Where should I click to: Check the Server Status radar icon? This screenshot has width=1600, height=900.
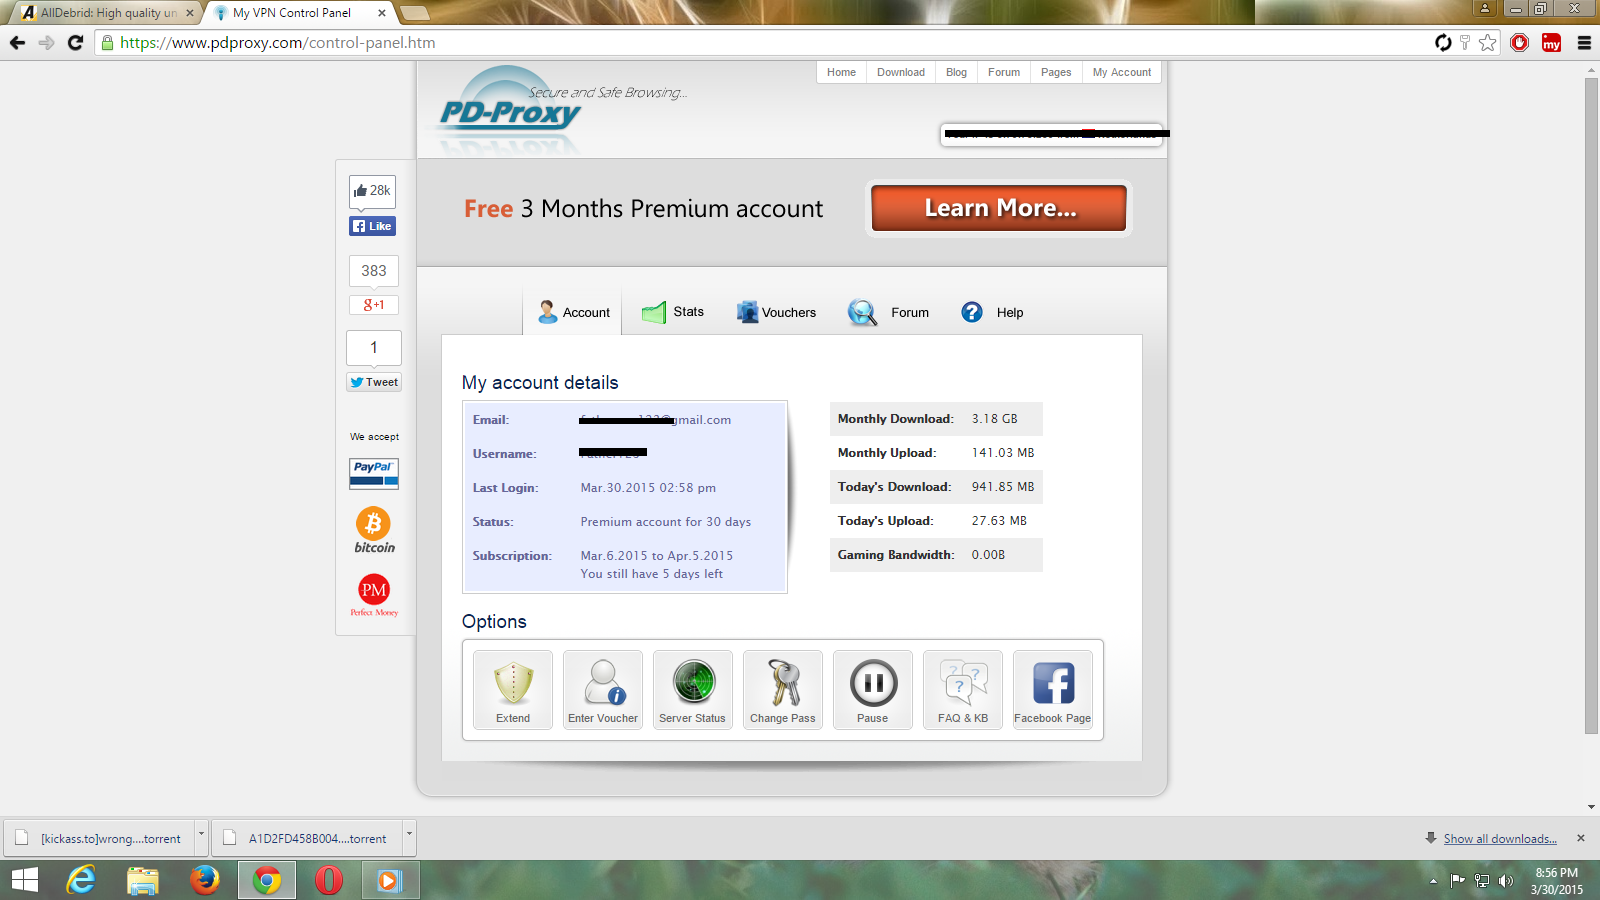pyautogui.click(x=693, y=690)
